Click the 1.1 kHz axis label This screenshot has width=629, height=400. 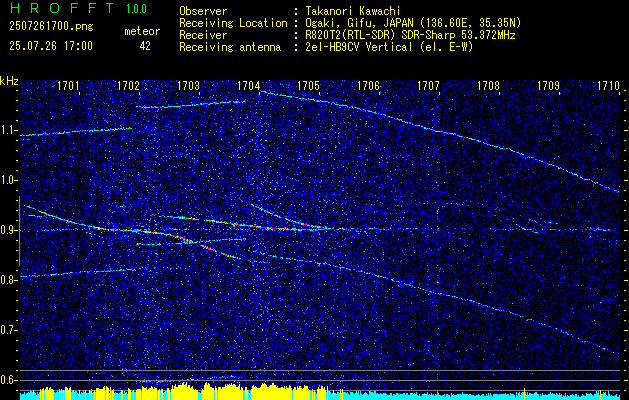coord(9,130)
